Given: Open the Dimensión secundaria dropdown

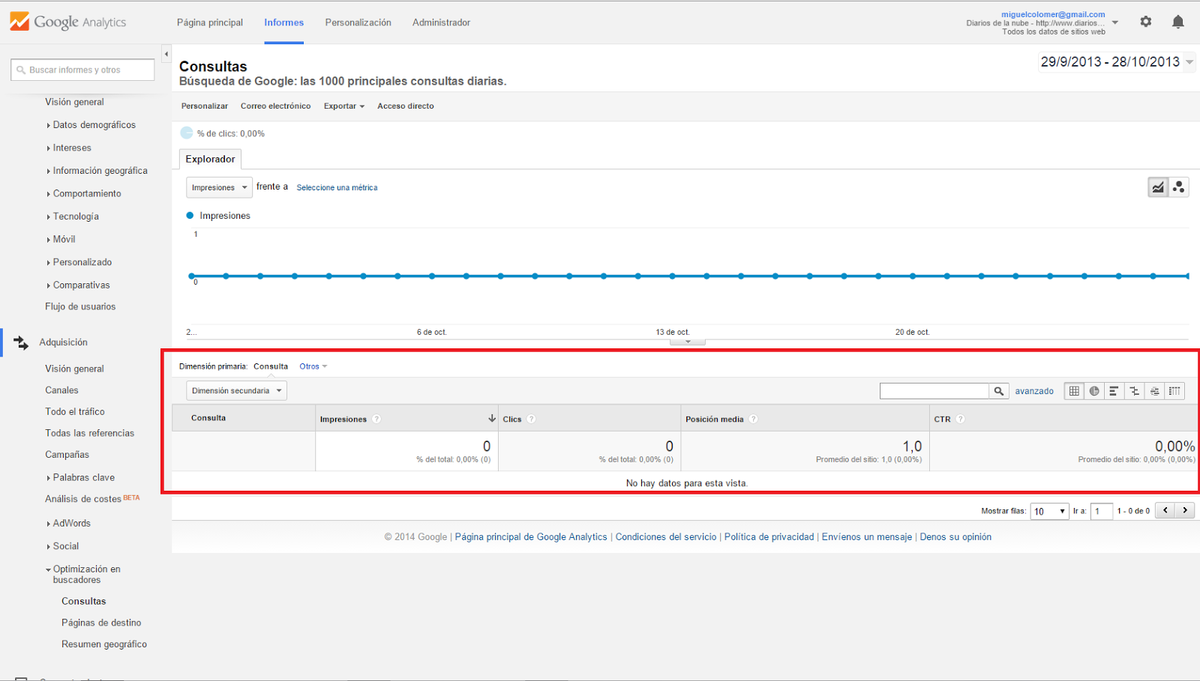Looking at the screenshot, I should [236, 391].
